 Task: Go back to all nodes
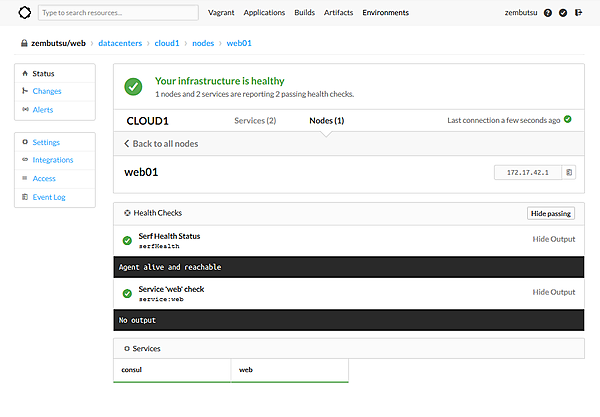161,144
